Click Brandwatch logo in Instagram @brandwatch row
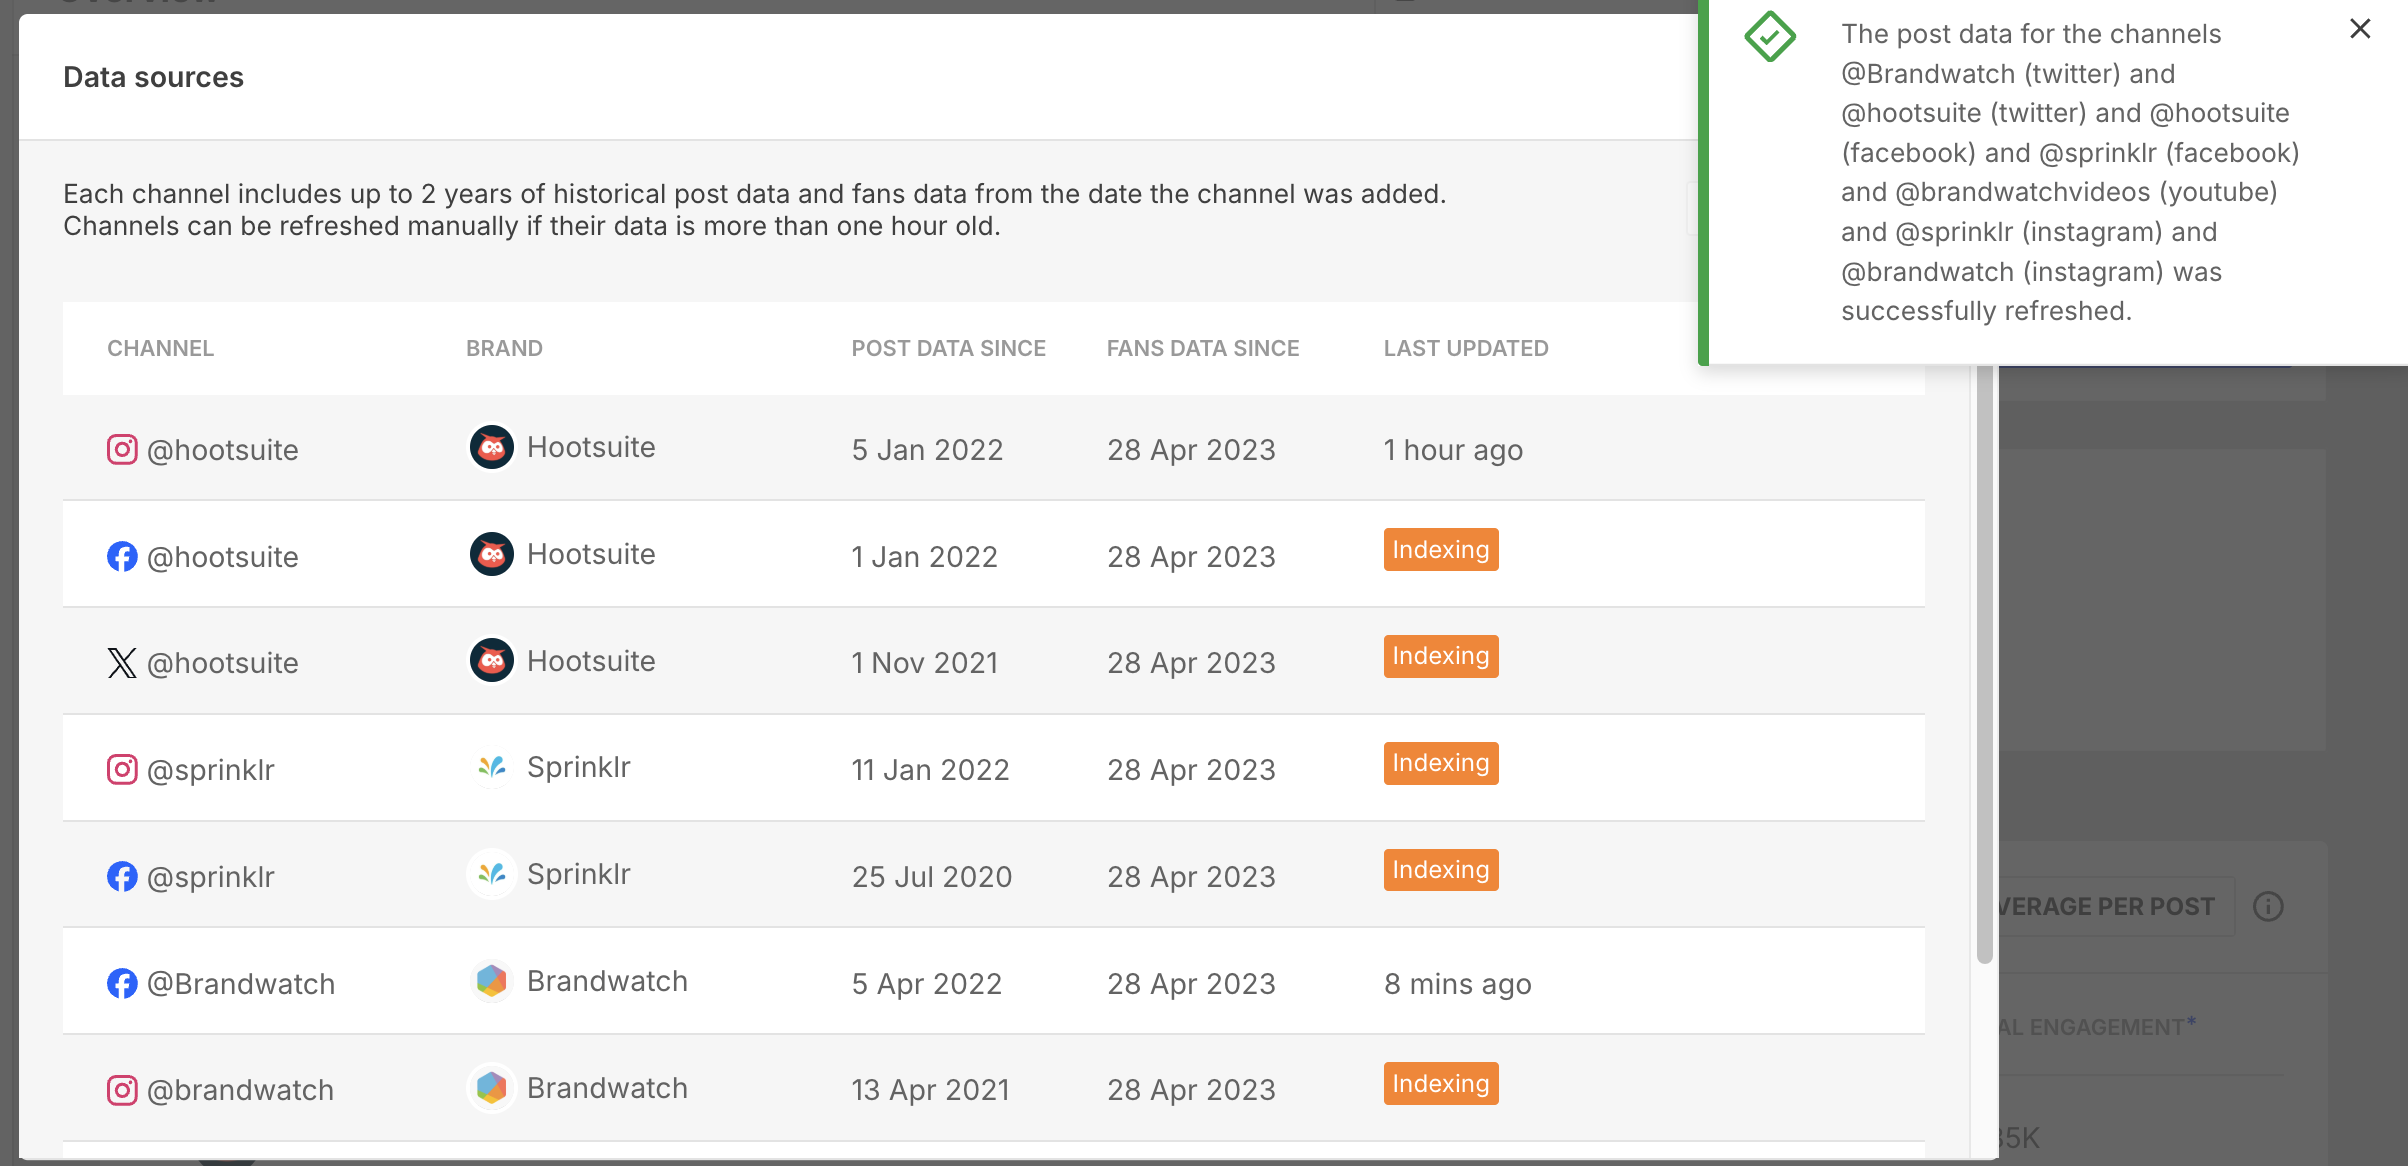The image size is (2408, 1166). tap(492, 1087)
